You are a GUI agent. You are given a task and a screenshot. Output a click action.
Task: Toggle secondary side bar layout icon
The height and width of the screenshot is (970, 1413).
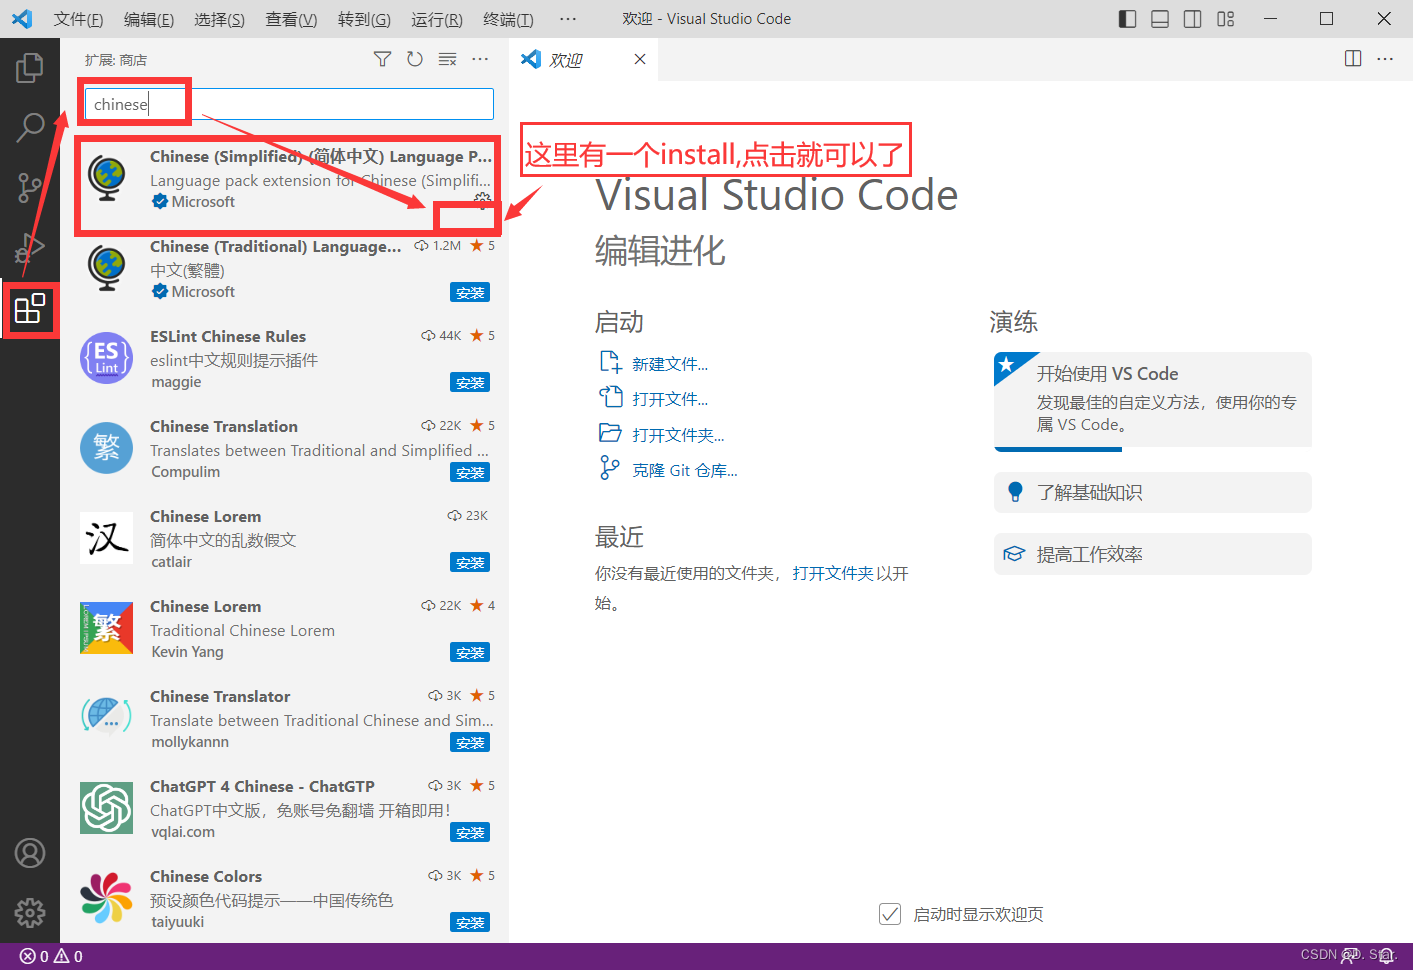point(1193,19)
